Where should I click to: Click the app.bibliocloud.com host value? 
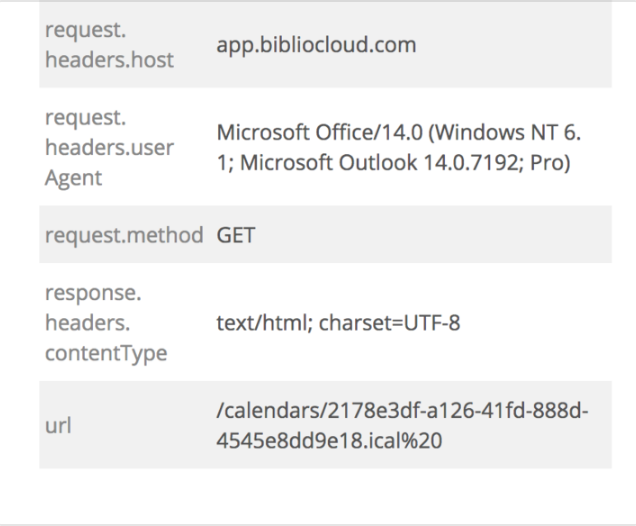[x=315, y=45]
